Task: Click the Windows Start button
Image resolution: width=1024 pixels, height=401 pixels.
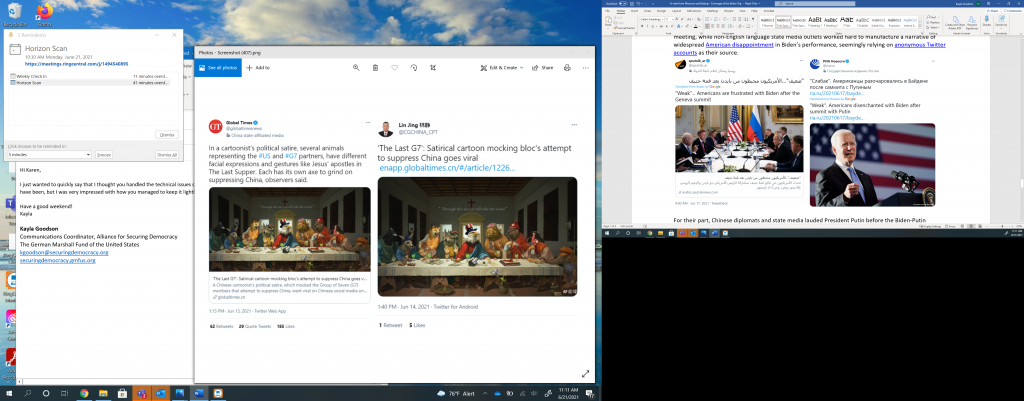Action: click(x=9, y=393)
